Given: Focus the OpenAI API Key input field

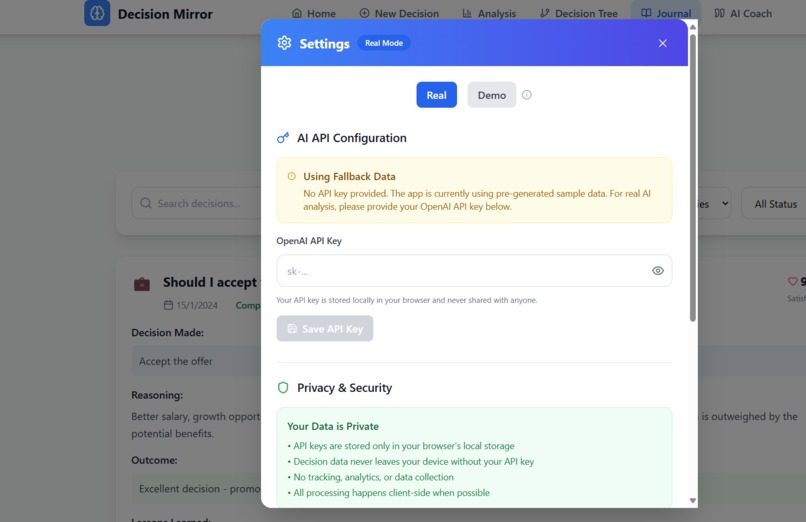Looking at the screenshot, I should pyautogui.click(x=474, y=271).
